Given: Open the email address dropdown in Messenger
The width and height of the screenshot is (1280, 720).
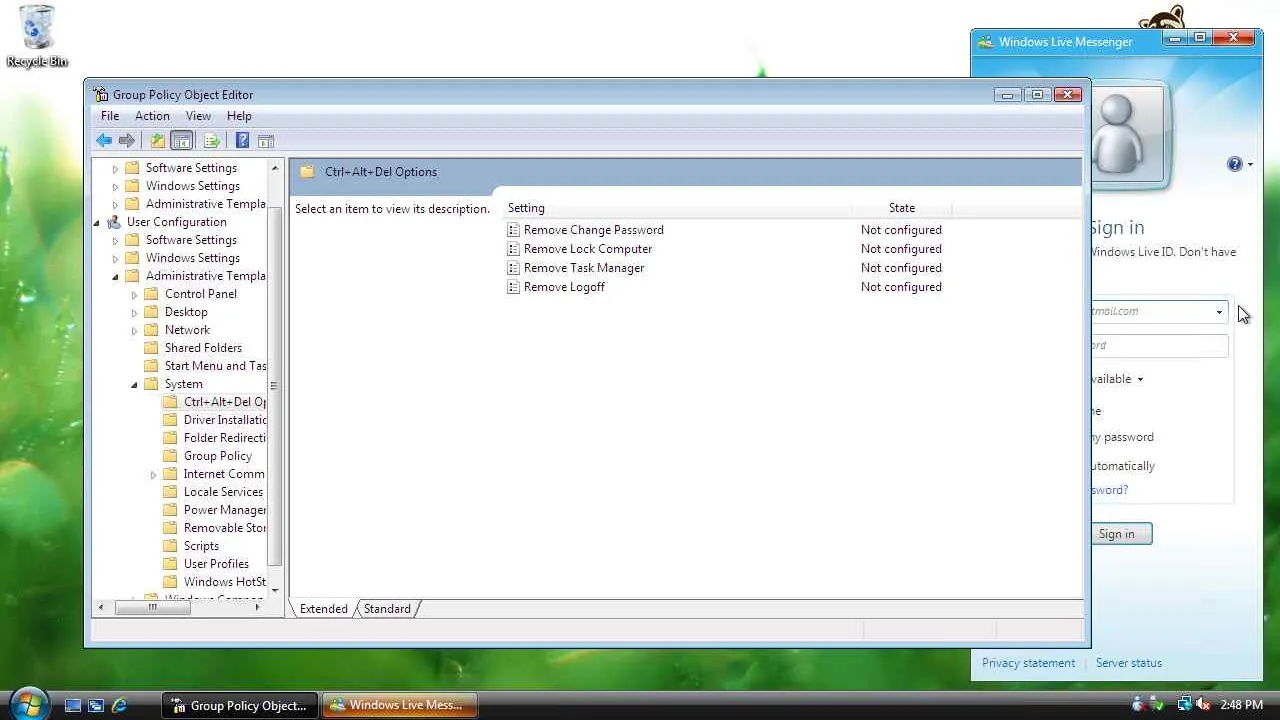Looking at the screenshot, I should 1219,312.
